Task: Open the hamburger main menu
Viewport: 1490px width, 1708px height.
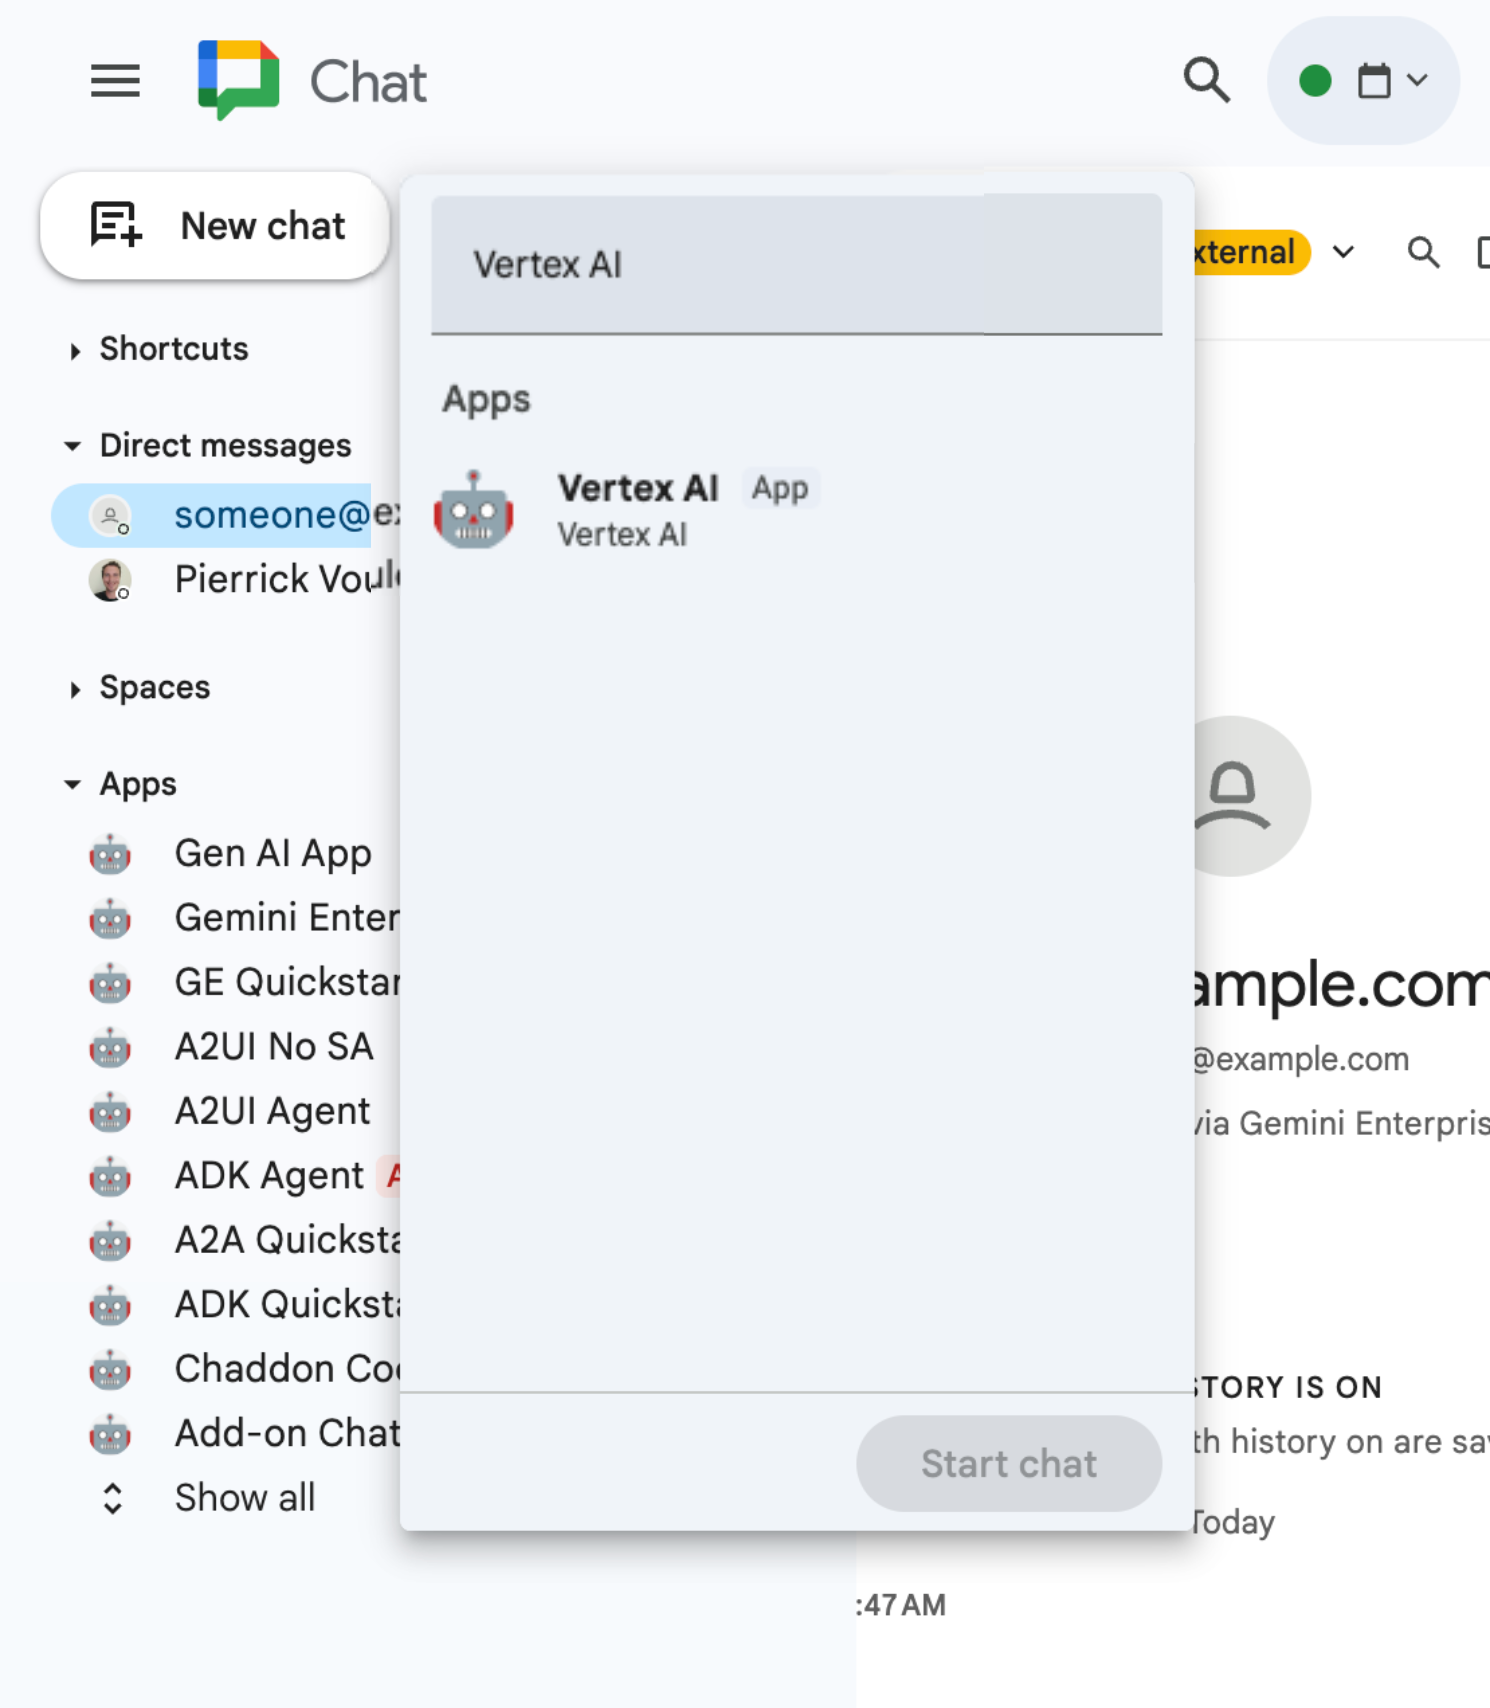Action: pos(115,81)
